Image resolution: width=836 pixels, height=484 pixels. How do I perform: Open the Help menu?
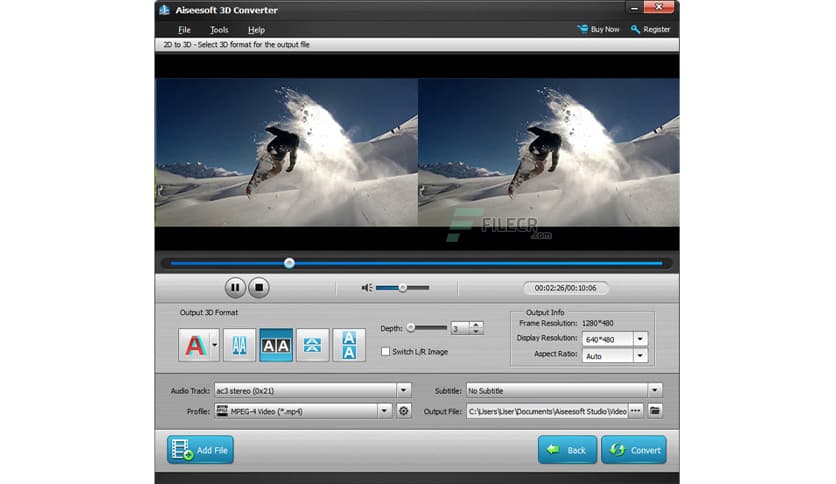point(256,30)
